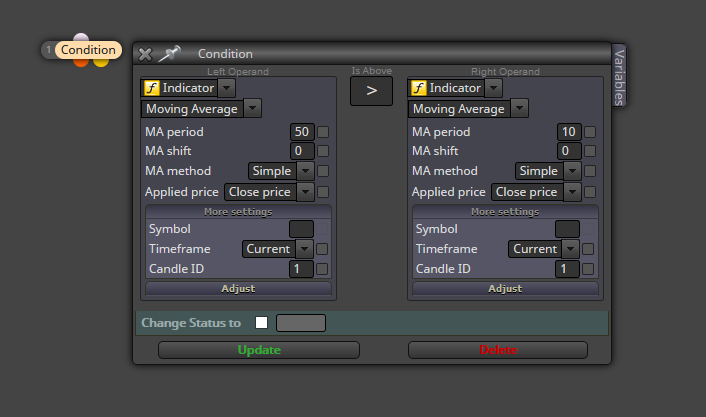Toggle checkbox next to right MA shift

tap(590, 151)
